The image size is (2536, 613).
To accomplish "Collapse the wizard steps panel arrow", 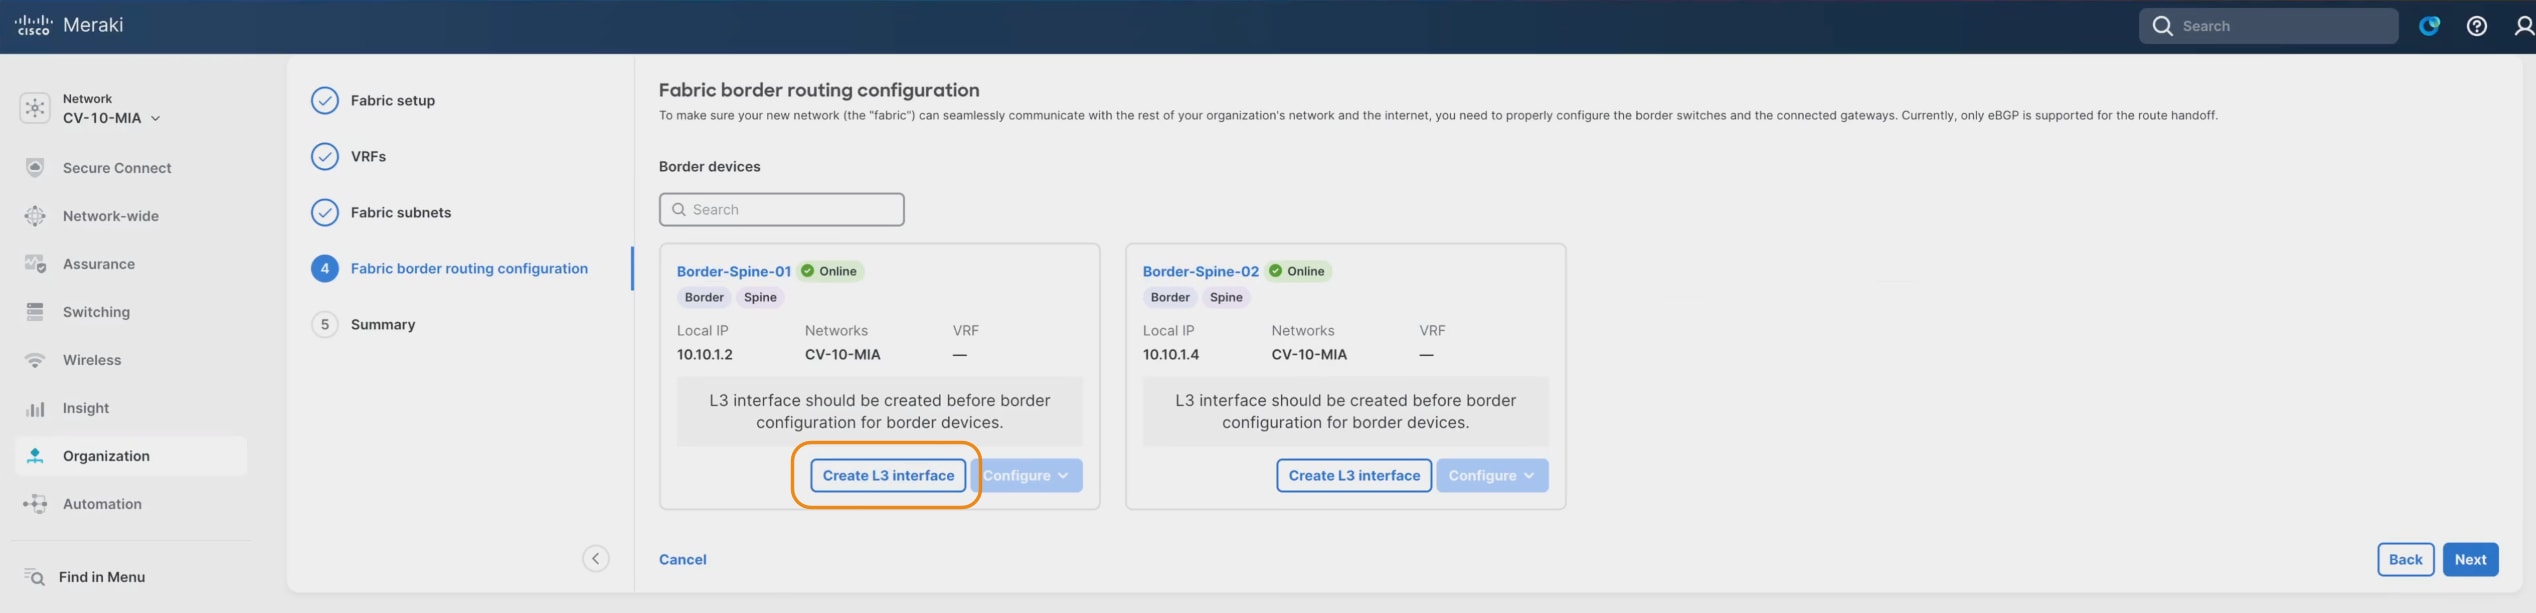I will [596, 559].
